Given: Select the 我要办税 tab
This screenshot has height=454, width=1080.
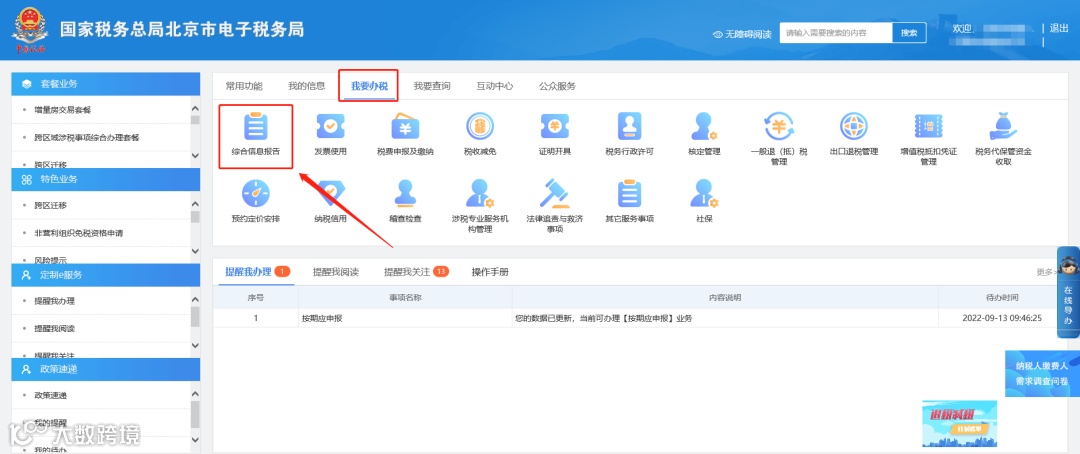Looking at the screenshot, I should pyautogui.click(x=369, y=86).
